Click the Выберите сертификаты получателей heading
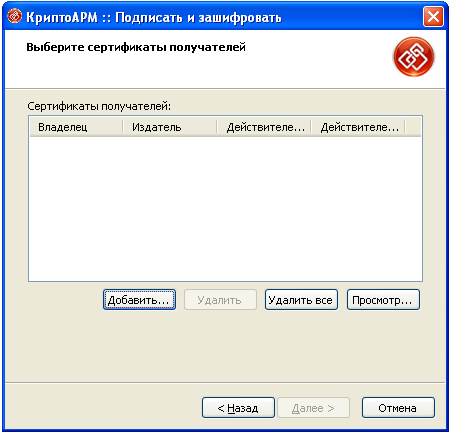The image size is (451, 435). click(x=136, y=47)
